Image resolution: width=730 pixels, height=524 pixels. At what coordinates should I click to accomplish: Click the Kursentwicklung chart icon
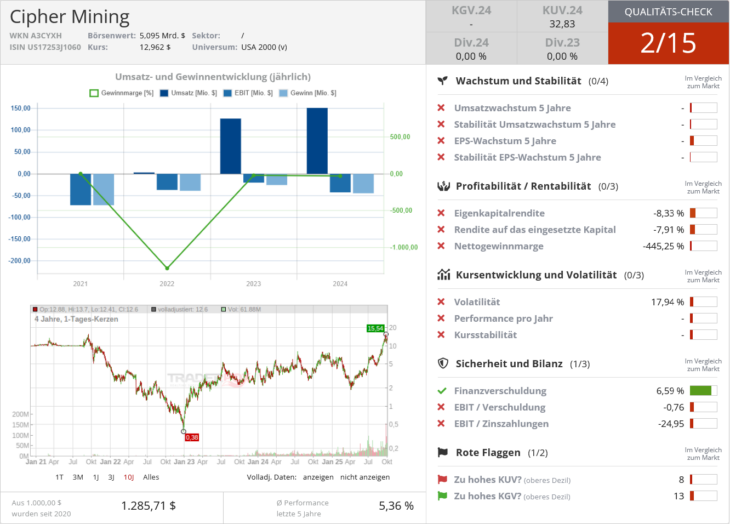[442, 274]
